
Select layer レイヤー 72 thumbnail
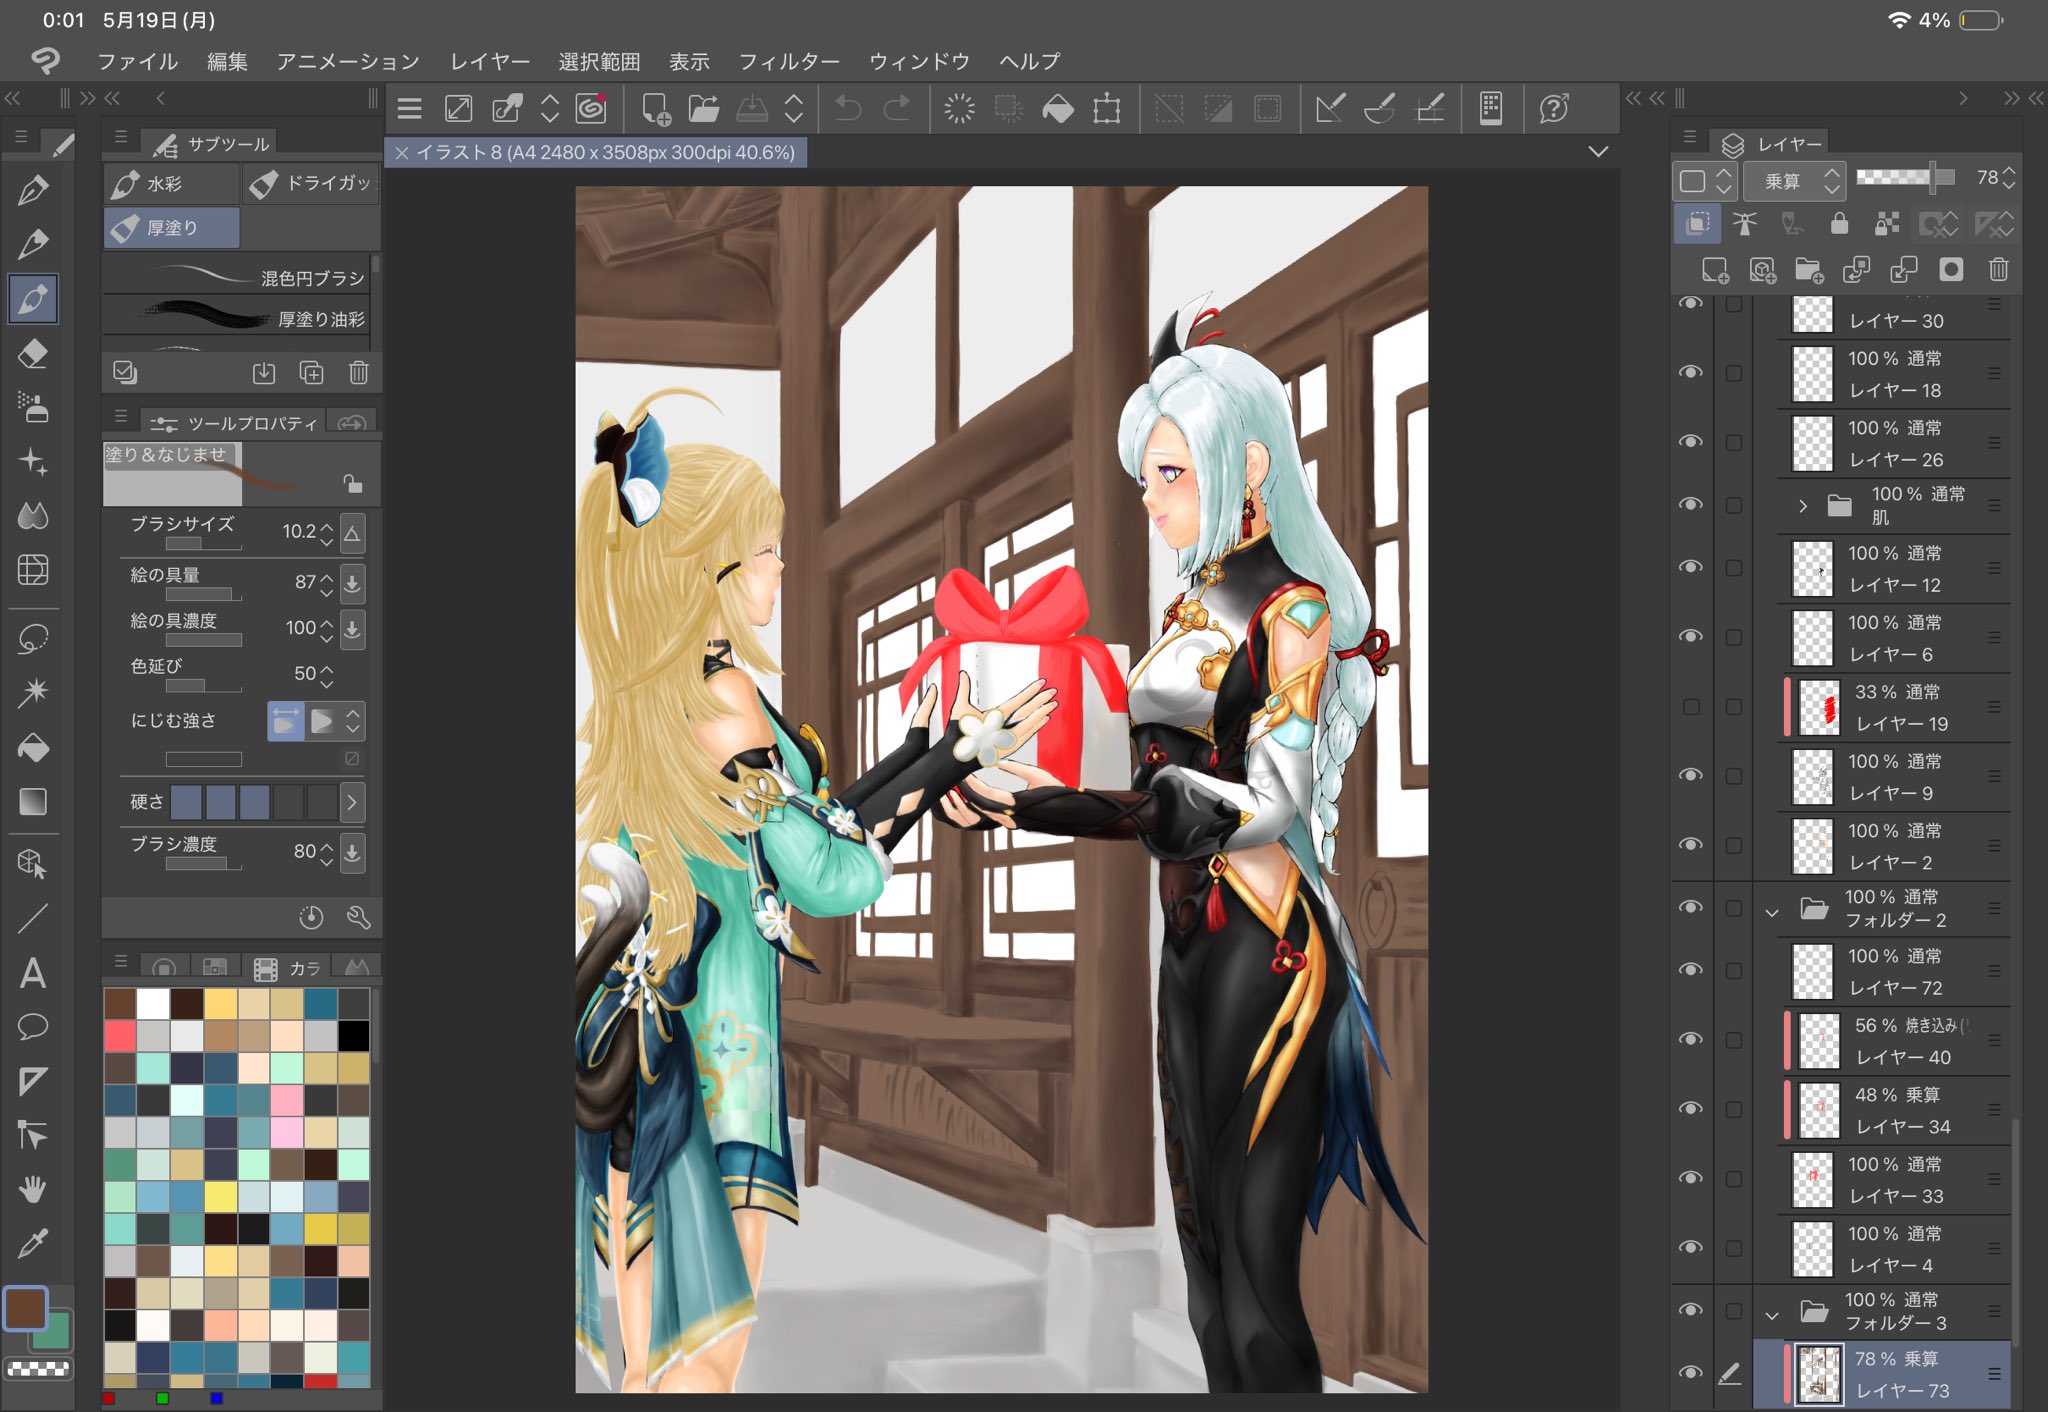click(x=1812, y=972)
